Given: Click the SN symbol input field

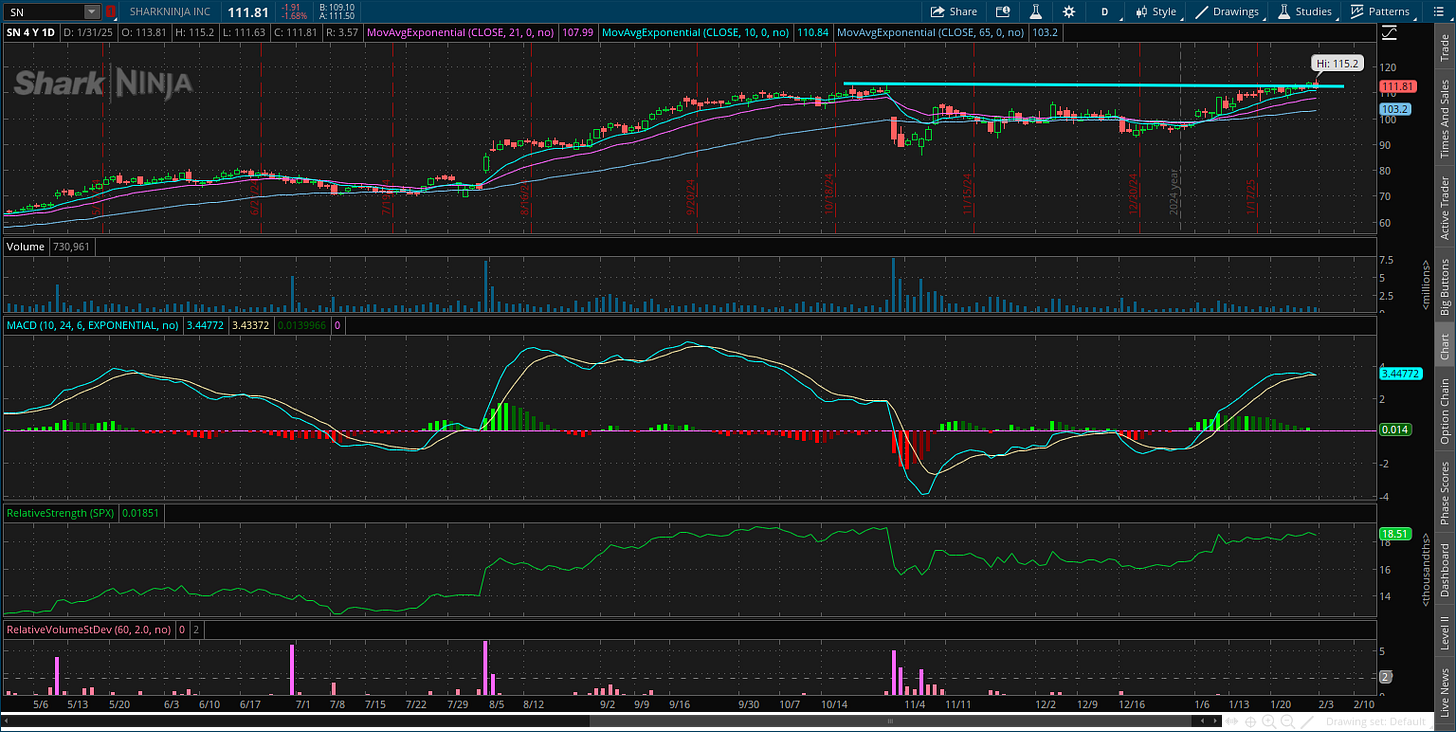Looking at the screenshot, I should [45, 12].
